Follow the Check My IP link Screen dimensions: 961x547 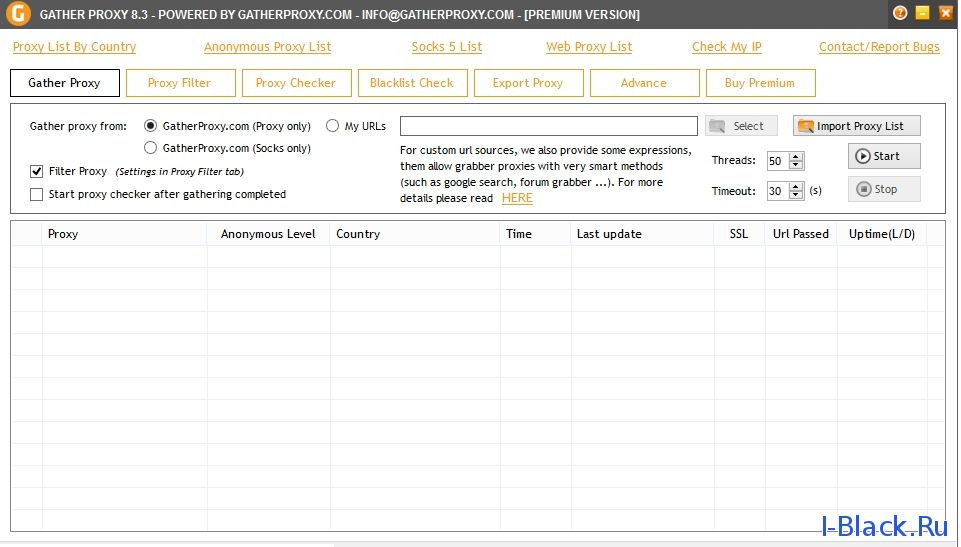pyautogui.click(x=726, y=47)
